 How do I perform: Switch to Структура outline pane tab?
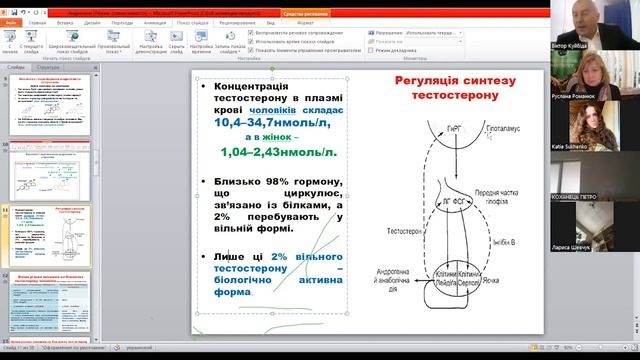(48, 67)
